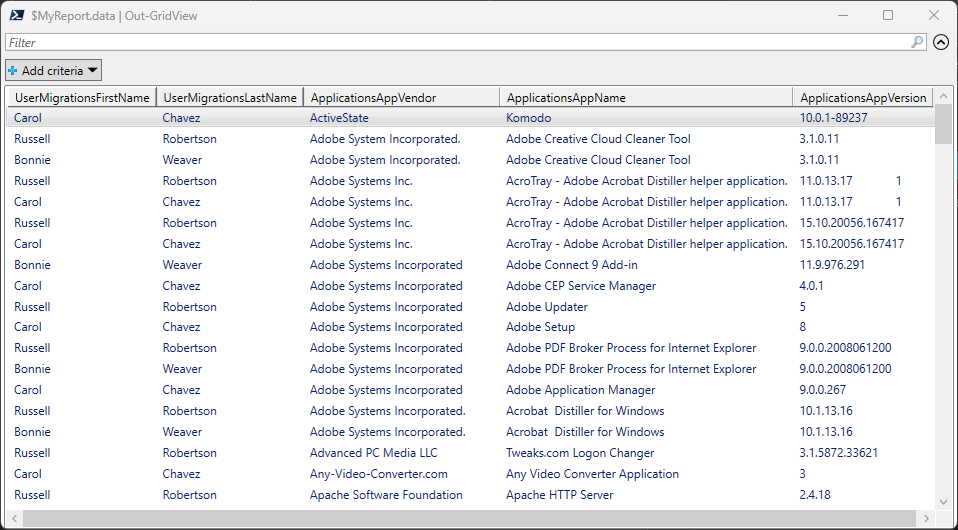
Task: Click the vertical scrollbar up arrow
Action: point(943,96)
